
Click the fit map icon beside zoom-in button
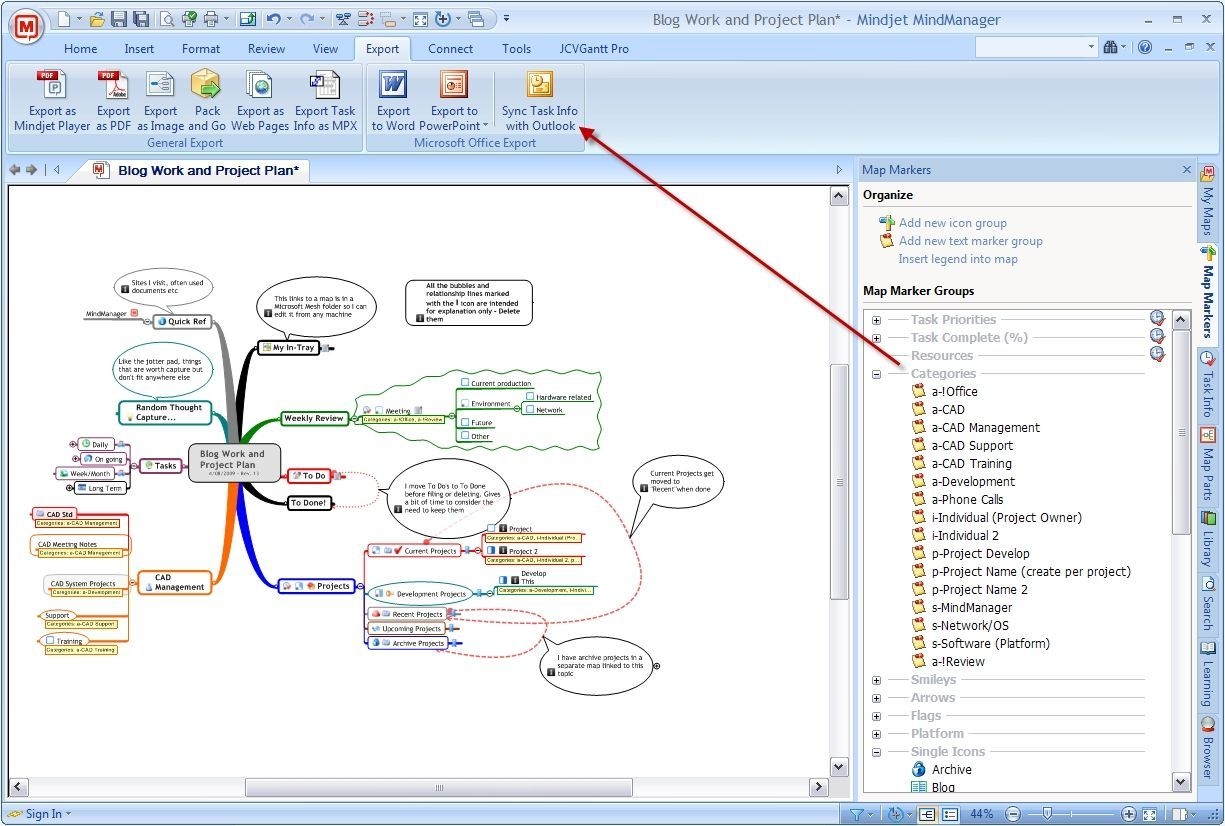(x=1150, y=815)
